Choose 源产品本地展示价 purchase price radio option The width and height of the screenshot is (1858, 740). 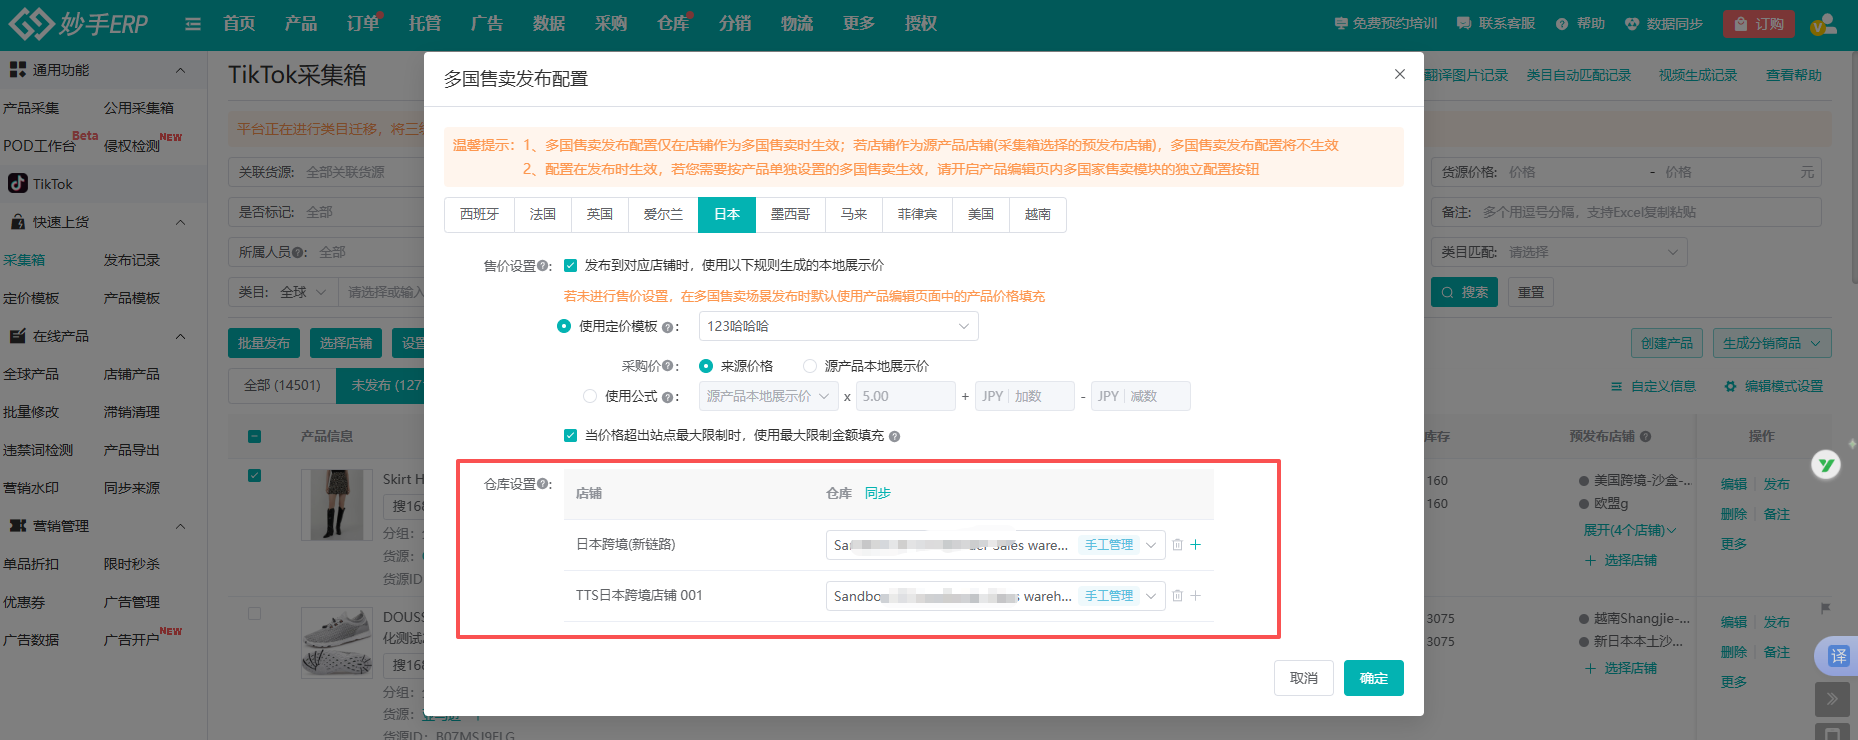pos(810,366)
